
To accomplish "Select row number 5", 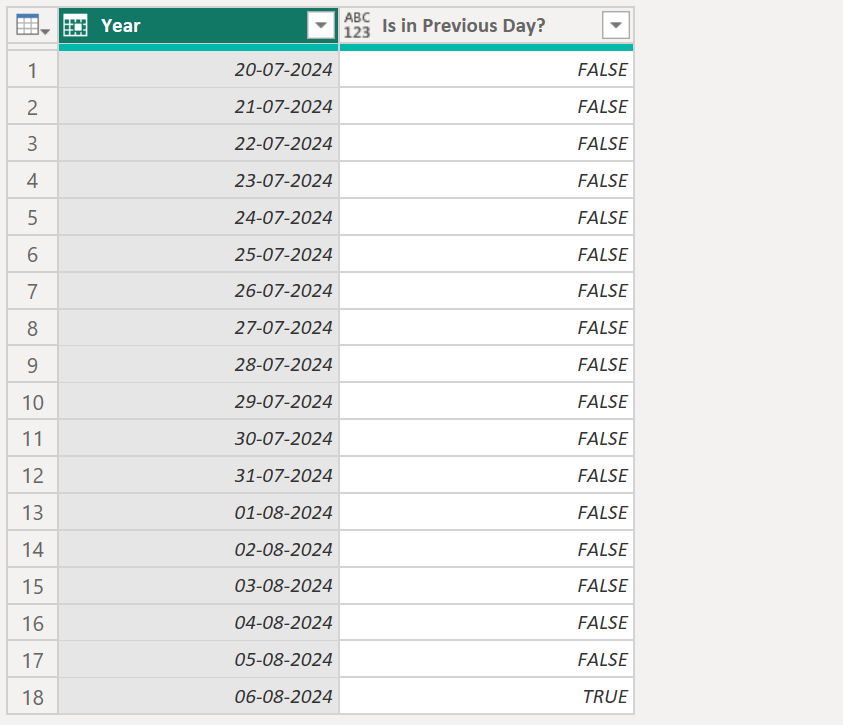I will pos(32,217).
